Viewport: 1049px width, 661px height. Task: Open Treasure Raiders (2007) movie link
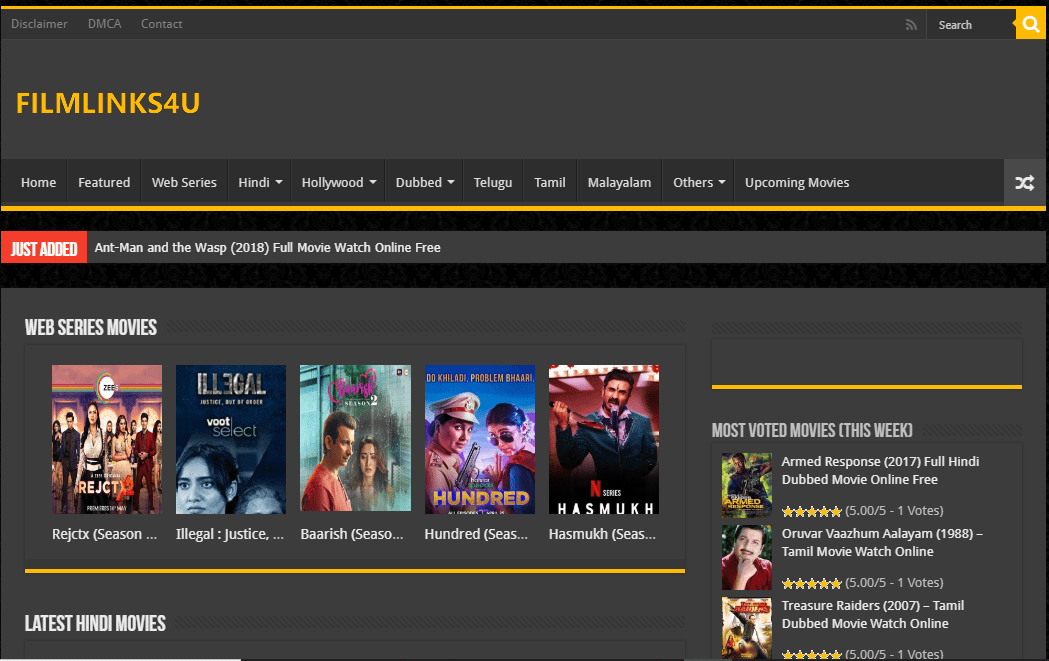pyautogui.click(x=872, y=614)
